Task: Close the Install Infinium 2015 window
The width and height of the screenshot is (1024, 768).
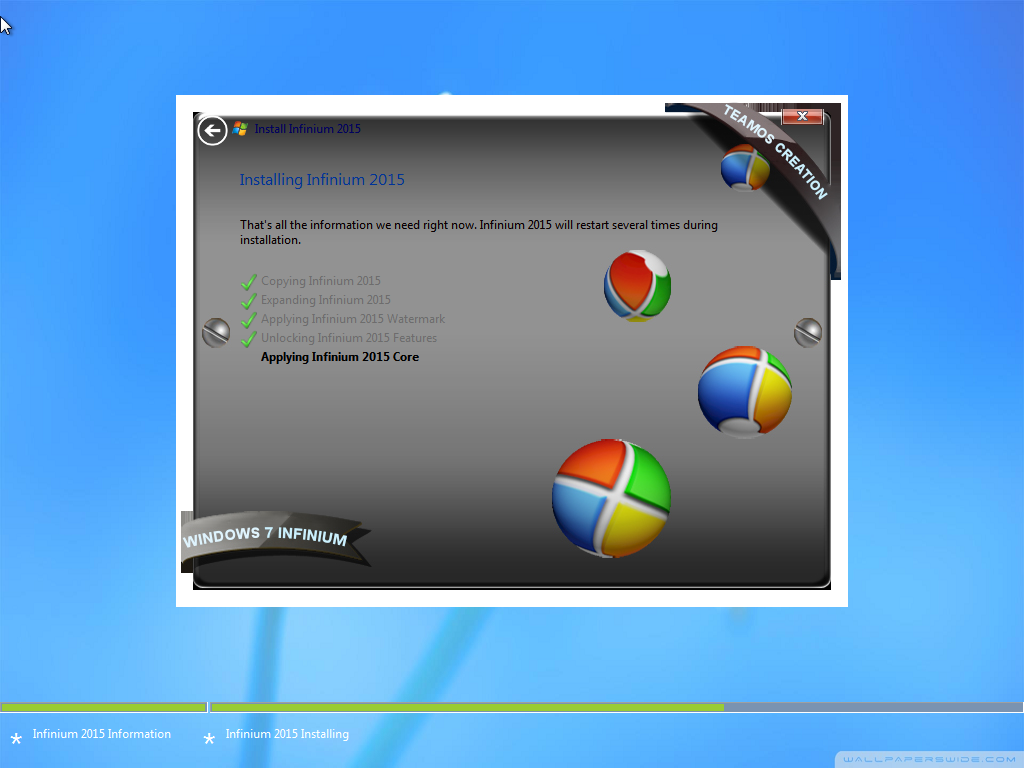Action: [802, 116]
